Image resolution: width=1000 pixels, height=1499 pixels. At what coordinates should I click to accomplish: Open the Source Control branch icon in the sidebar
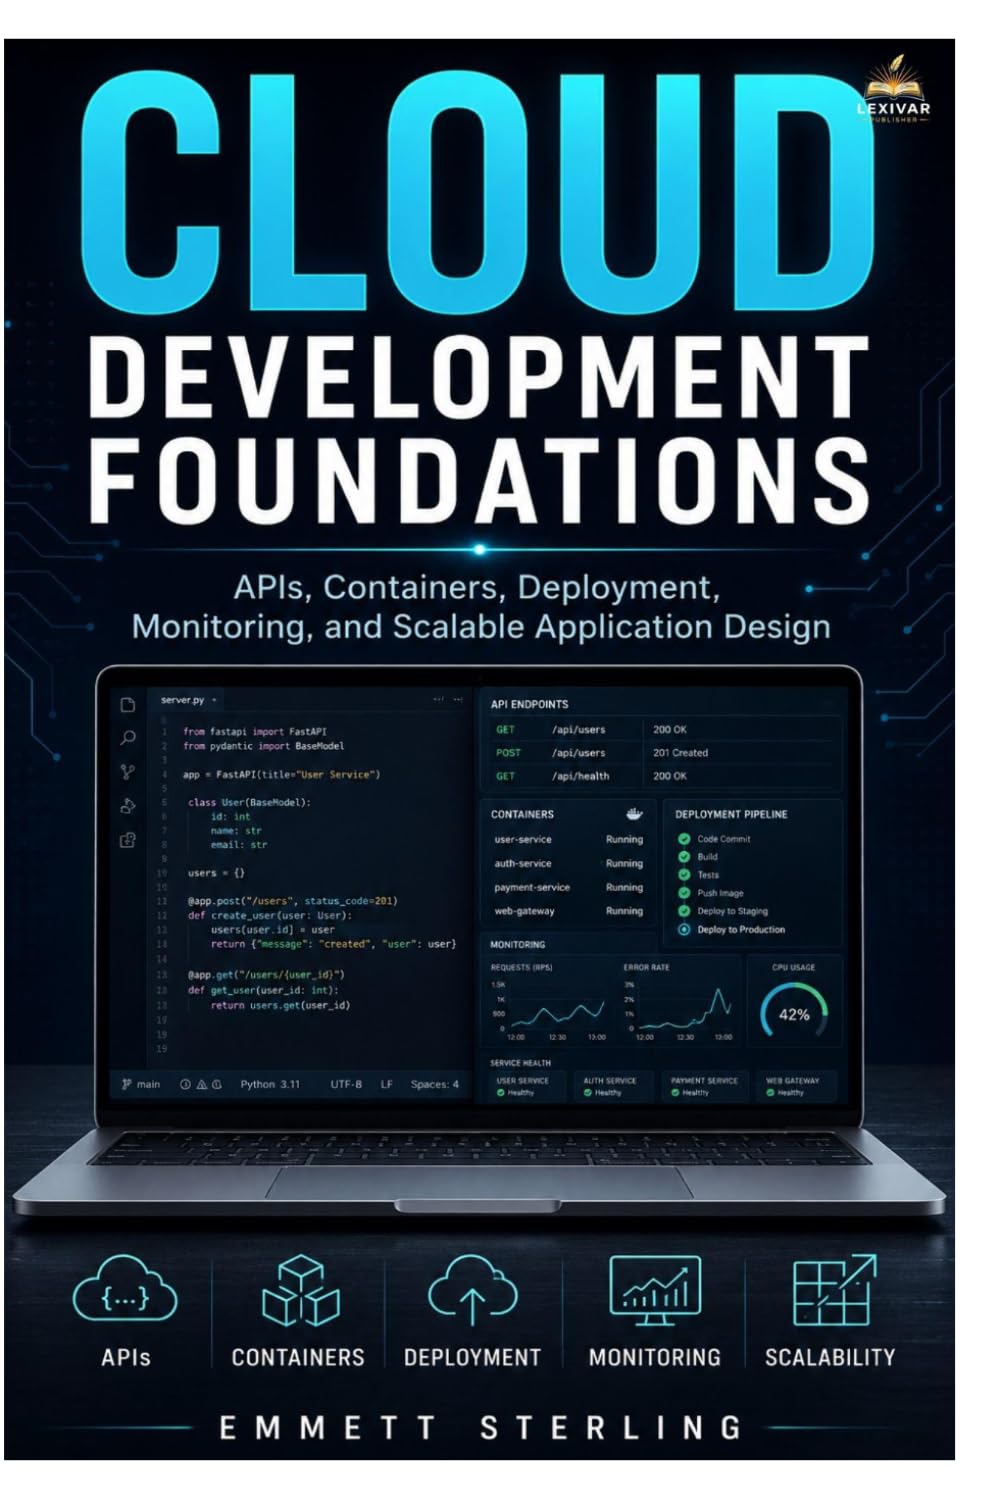(x=128, y=772)
